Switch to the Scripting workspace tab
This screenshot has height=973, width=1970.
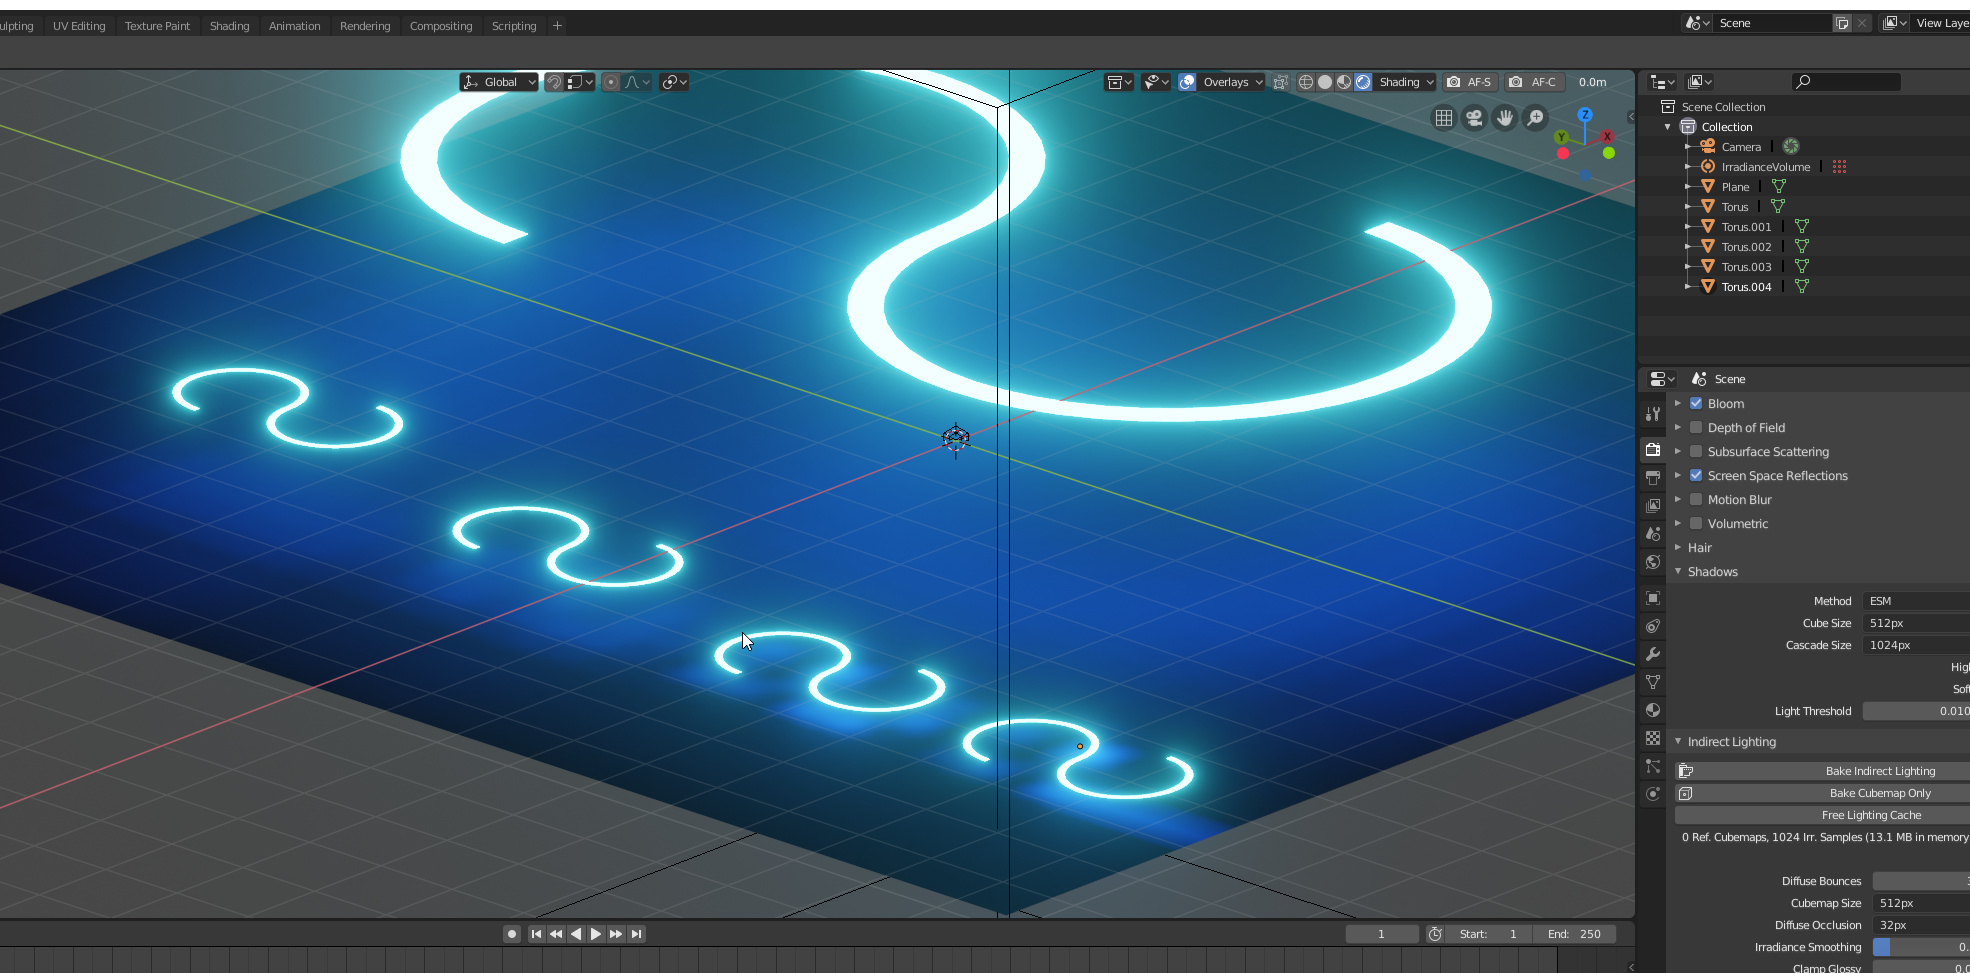[x=514, y=26]
